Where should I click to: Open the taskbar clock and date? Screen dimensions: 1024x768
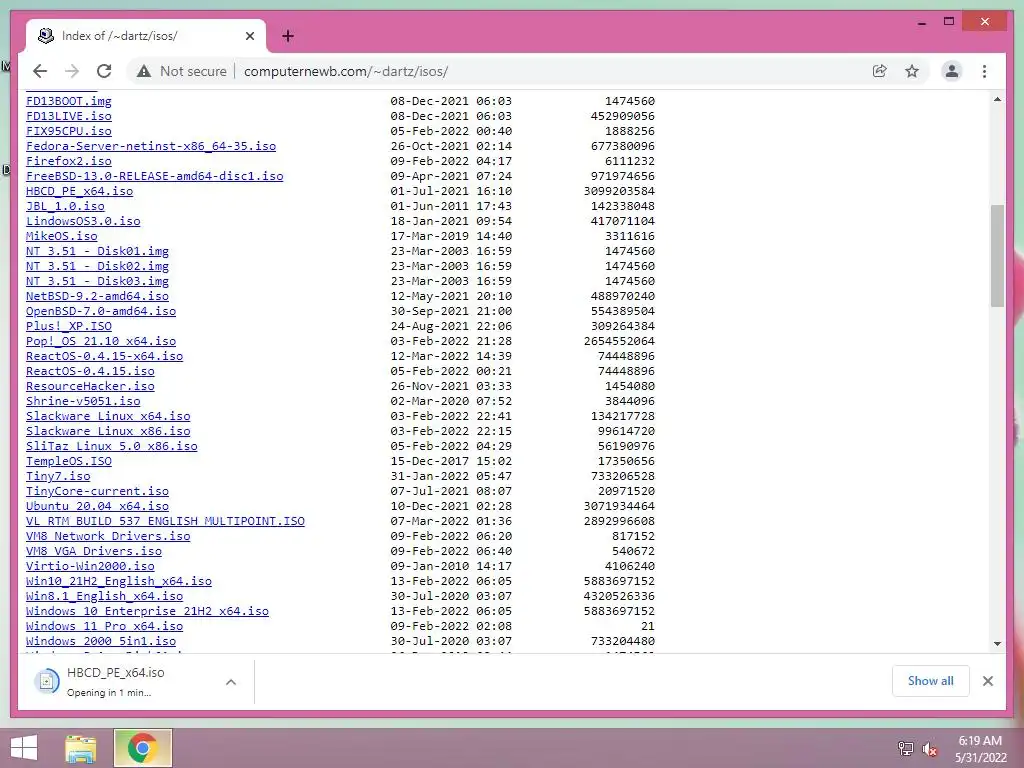point(980,749)
